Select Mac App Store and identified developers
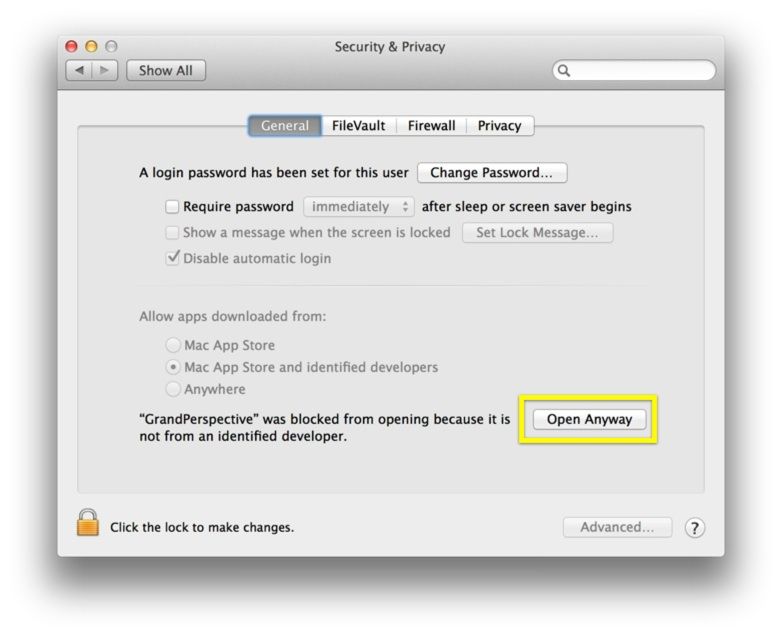This screenshot has height=636, width=782. (173, 367)
